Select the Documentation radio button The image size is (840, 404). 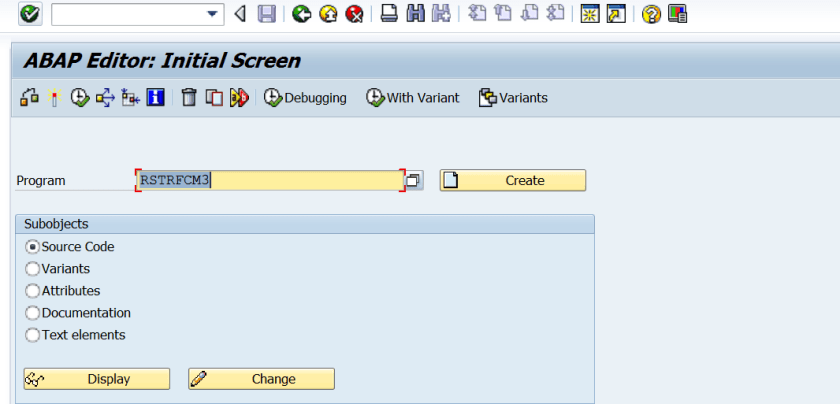point(33,313)
